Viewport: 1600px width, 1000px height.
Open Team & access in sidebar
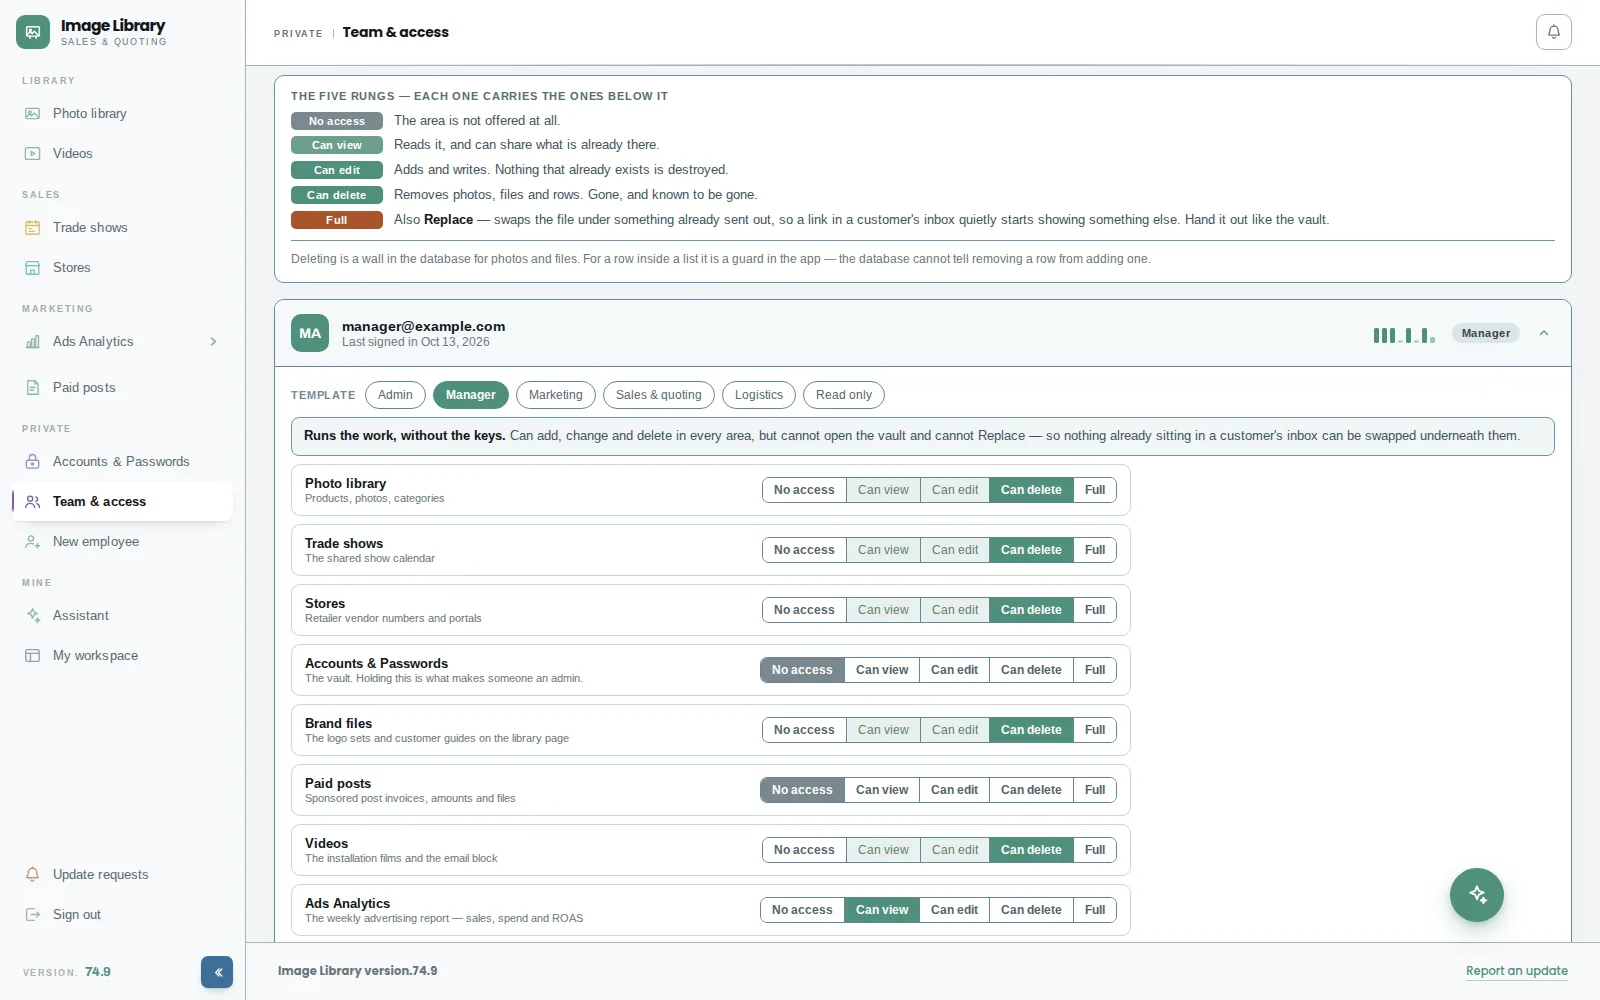123,502
